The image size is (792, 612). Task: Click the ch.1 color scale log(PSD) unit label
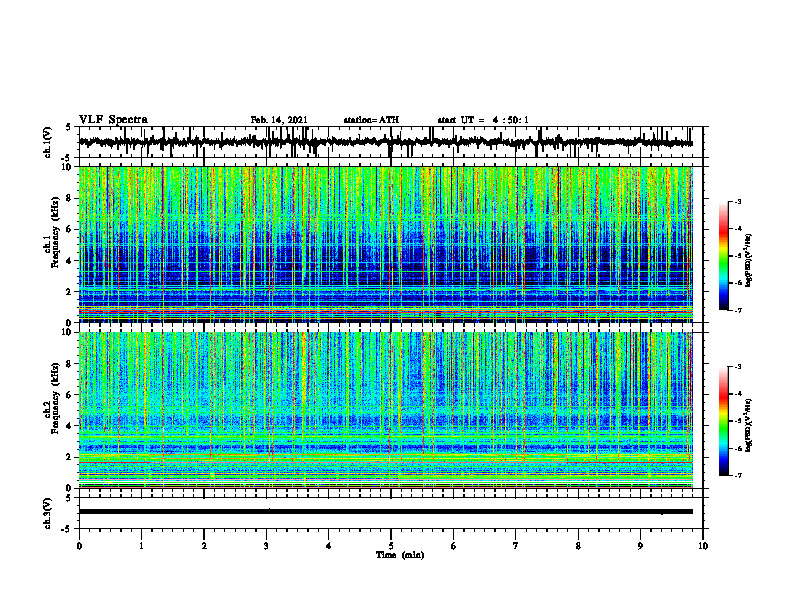pos(749,260)
